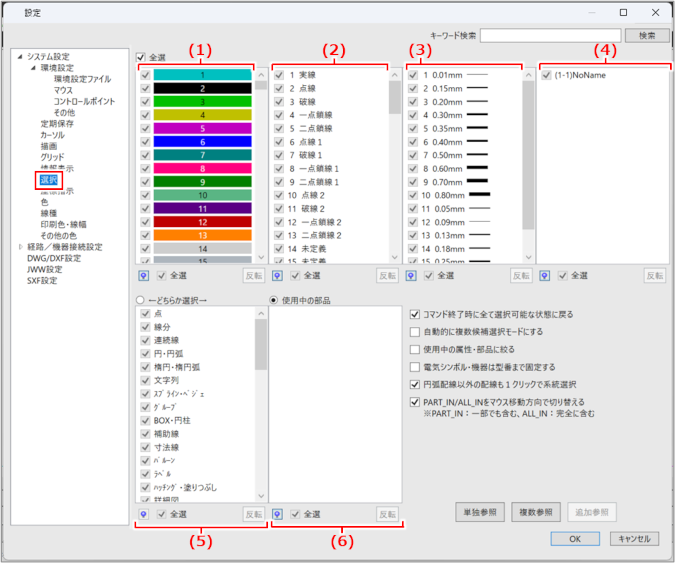Click the pin icon below the 使用中の部品 list
This screenshot has height=563, width=677.
click(x=277, y=514)
